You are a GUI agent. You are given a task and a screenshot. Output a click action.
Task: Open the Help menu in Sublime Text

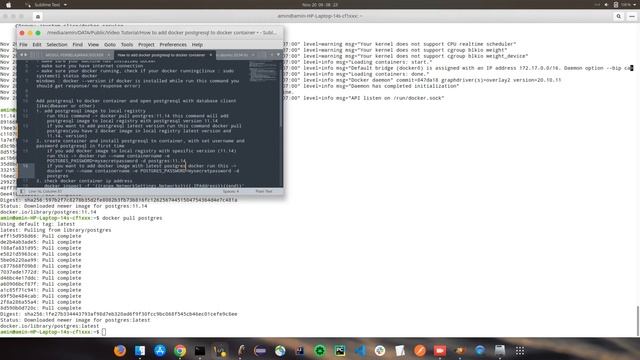197,44
